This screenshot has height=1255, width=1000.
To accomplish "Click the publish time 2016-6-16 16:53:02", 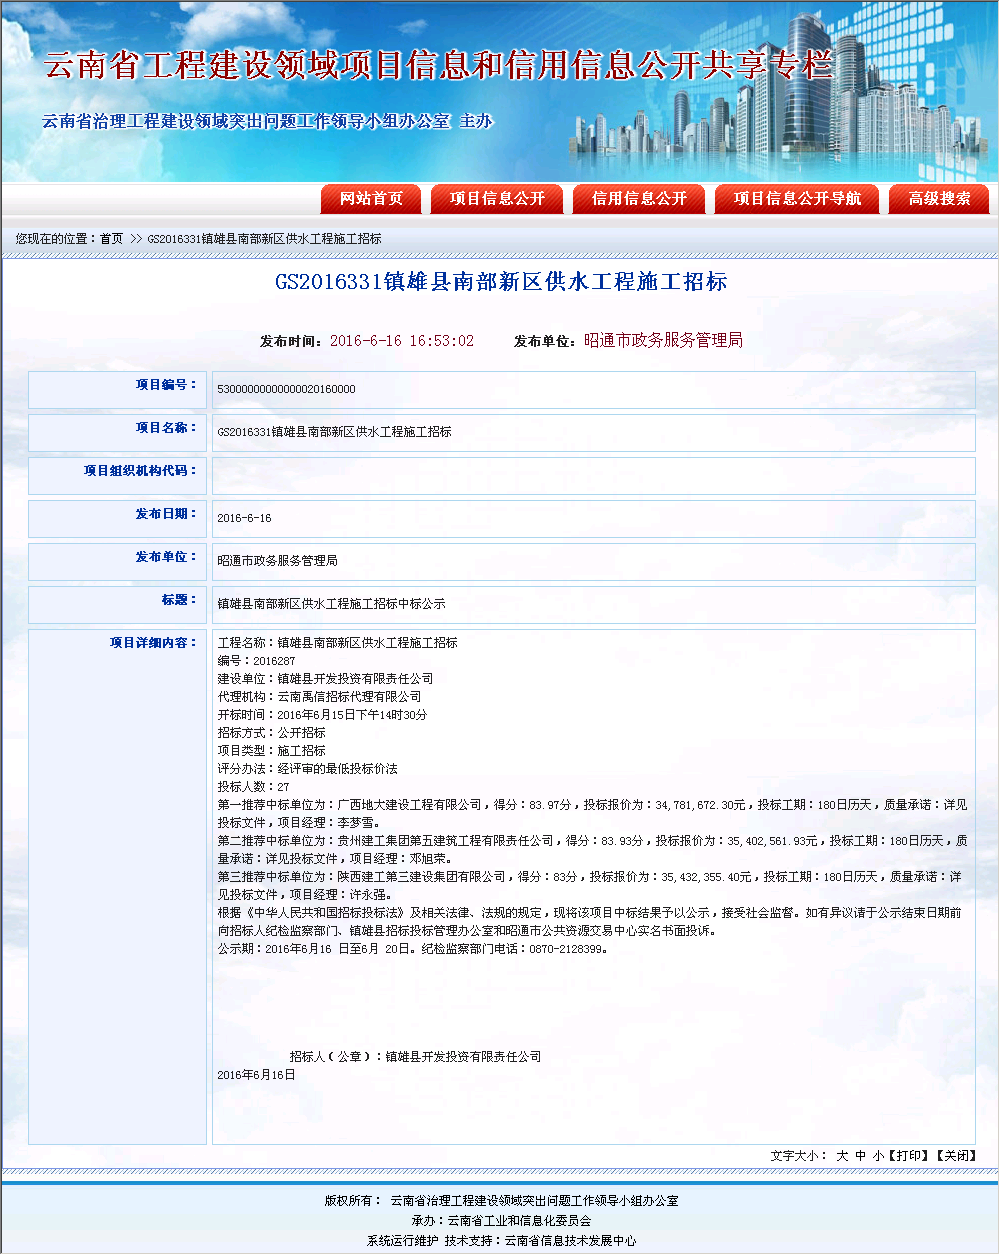I will coord(402,341).
